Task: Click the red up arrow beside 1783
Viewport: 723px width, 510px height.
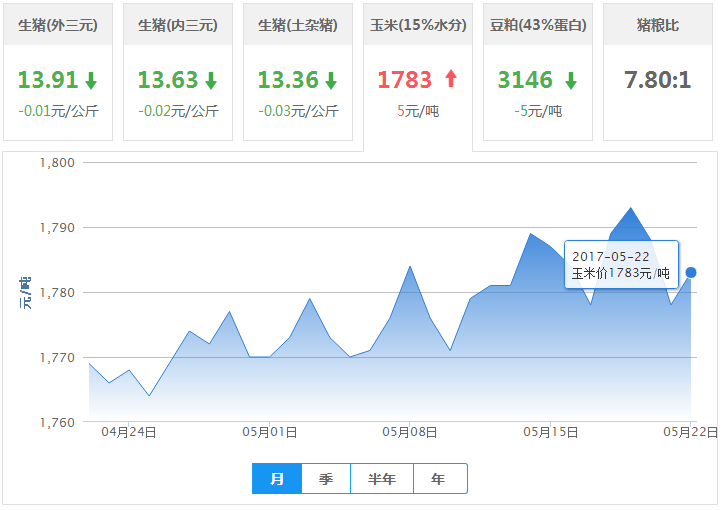Action: [451, 78]
